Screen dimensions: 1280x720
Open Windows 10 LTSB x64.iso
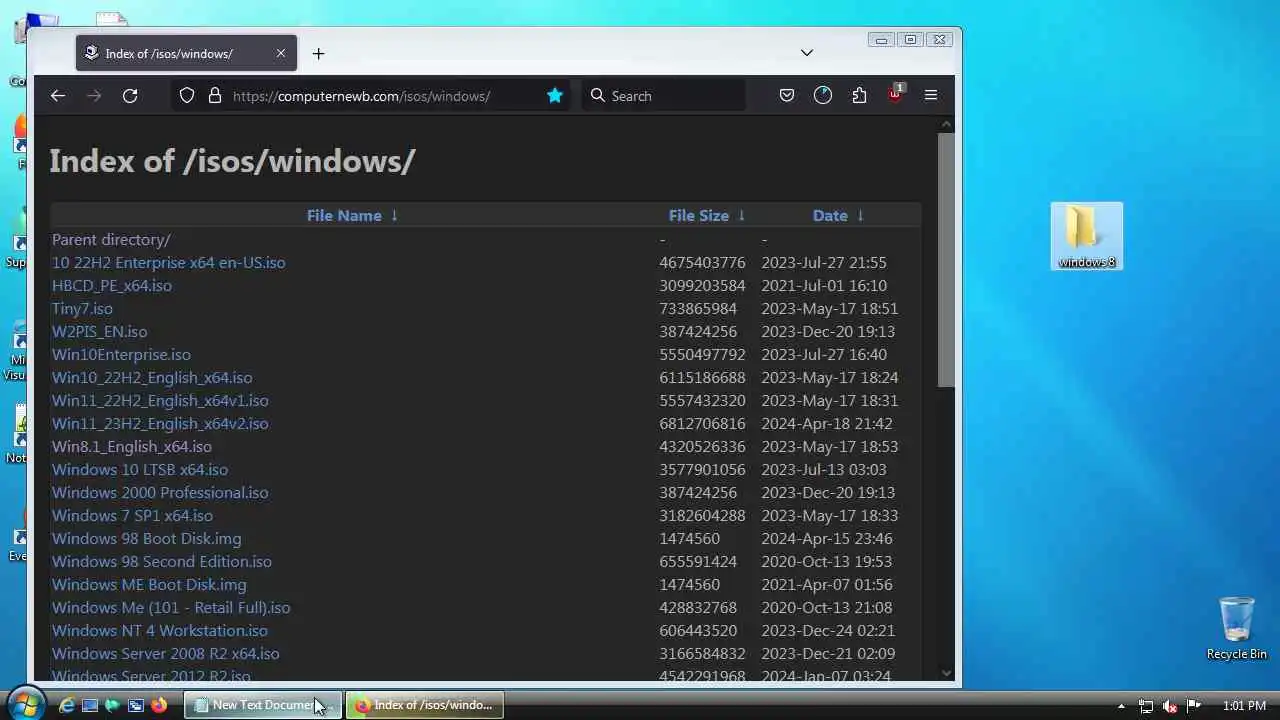pyautogui.click(x=140, y=470)
